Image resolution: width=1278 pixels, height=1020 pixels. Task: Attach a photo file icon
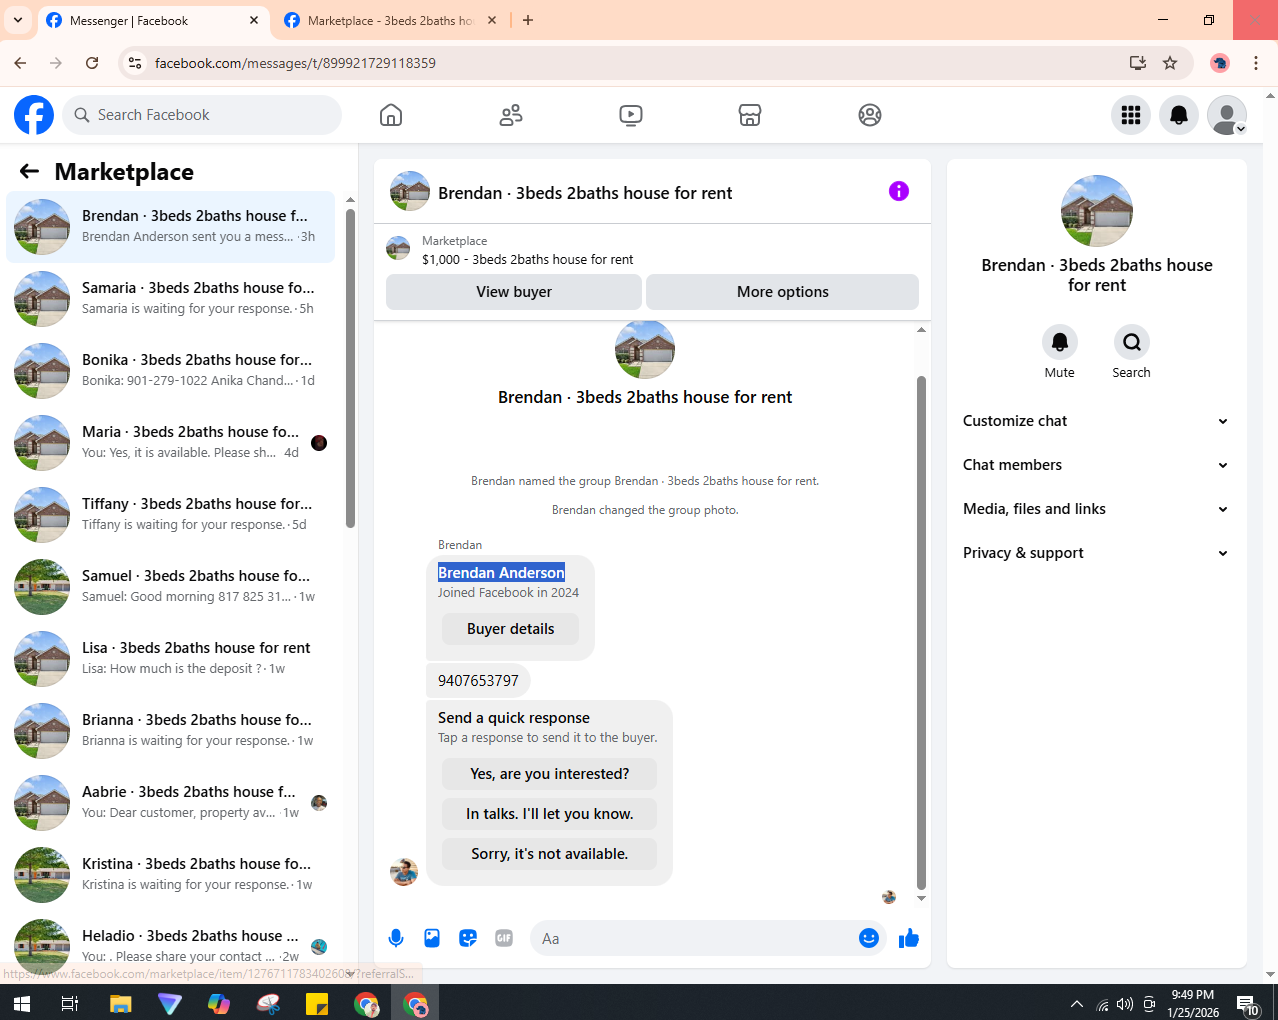tap(432, 938)
